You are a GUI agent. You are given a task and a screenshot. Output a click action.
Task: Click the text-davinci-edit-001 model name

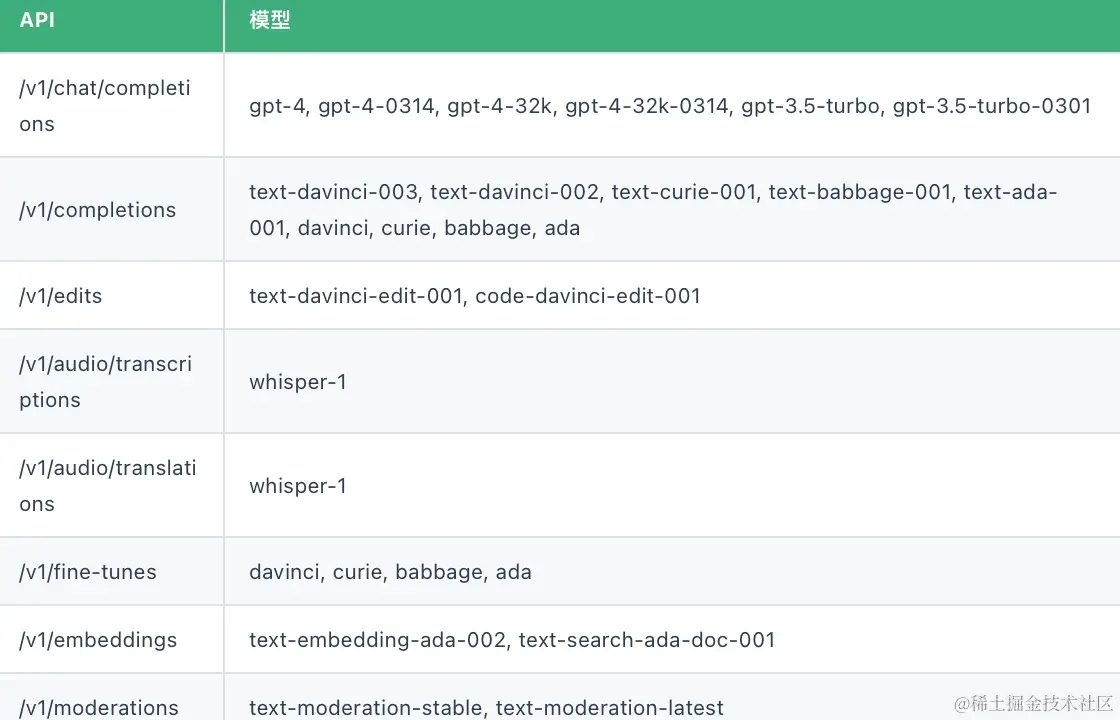355,296
